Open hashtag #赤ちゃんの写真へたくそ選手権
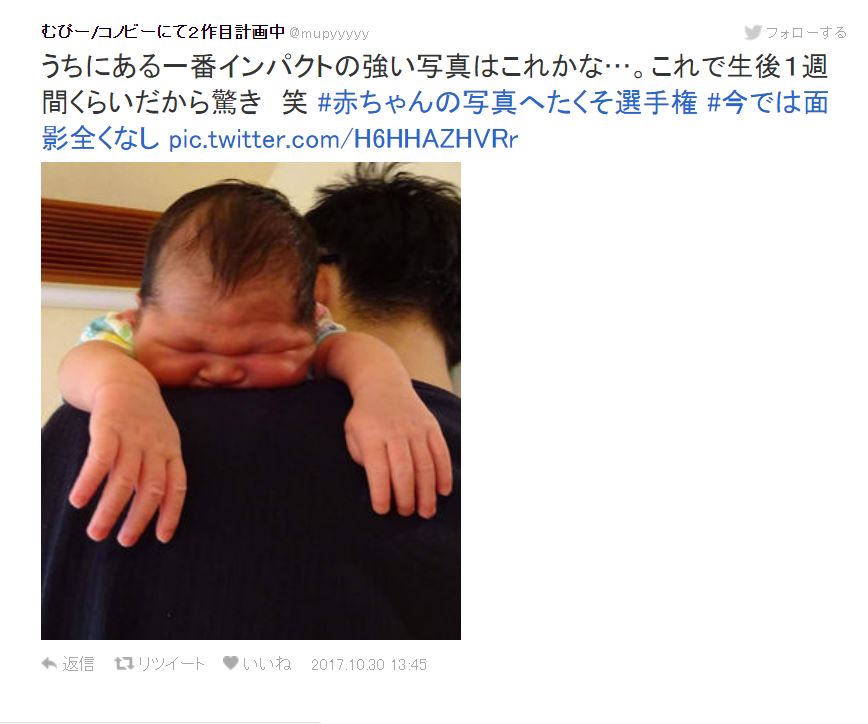 point(507,103)
